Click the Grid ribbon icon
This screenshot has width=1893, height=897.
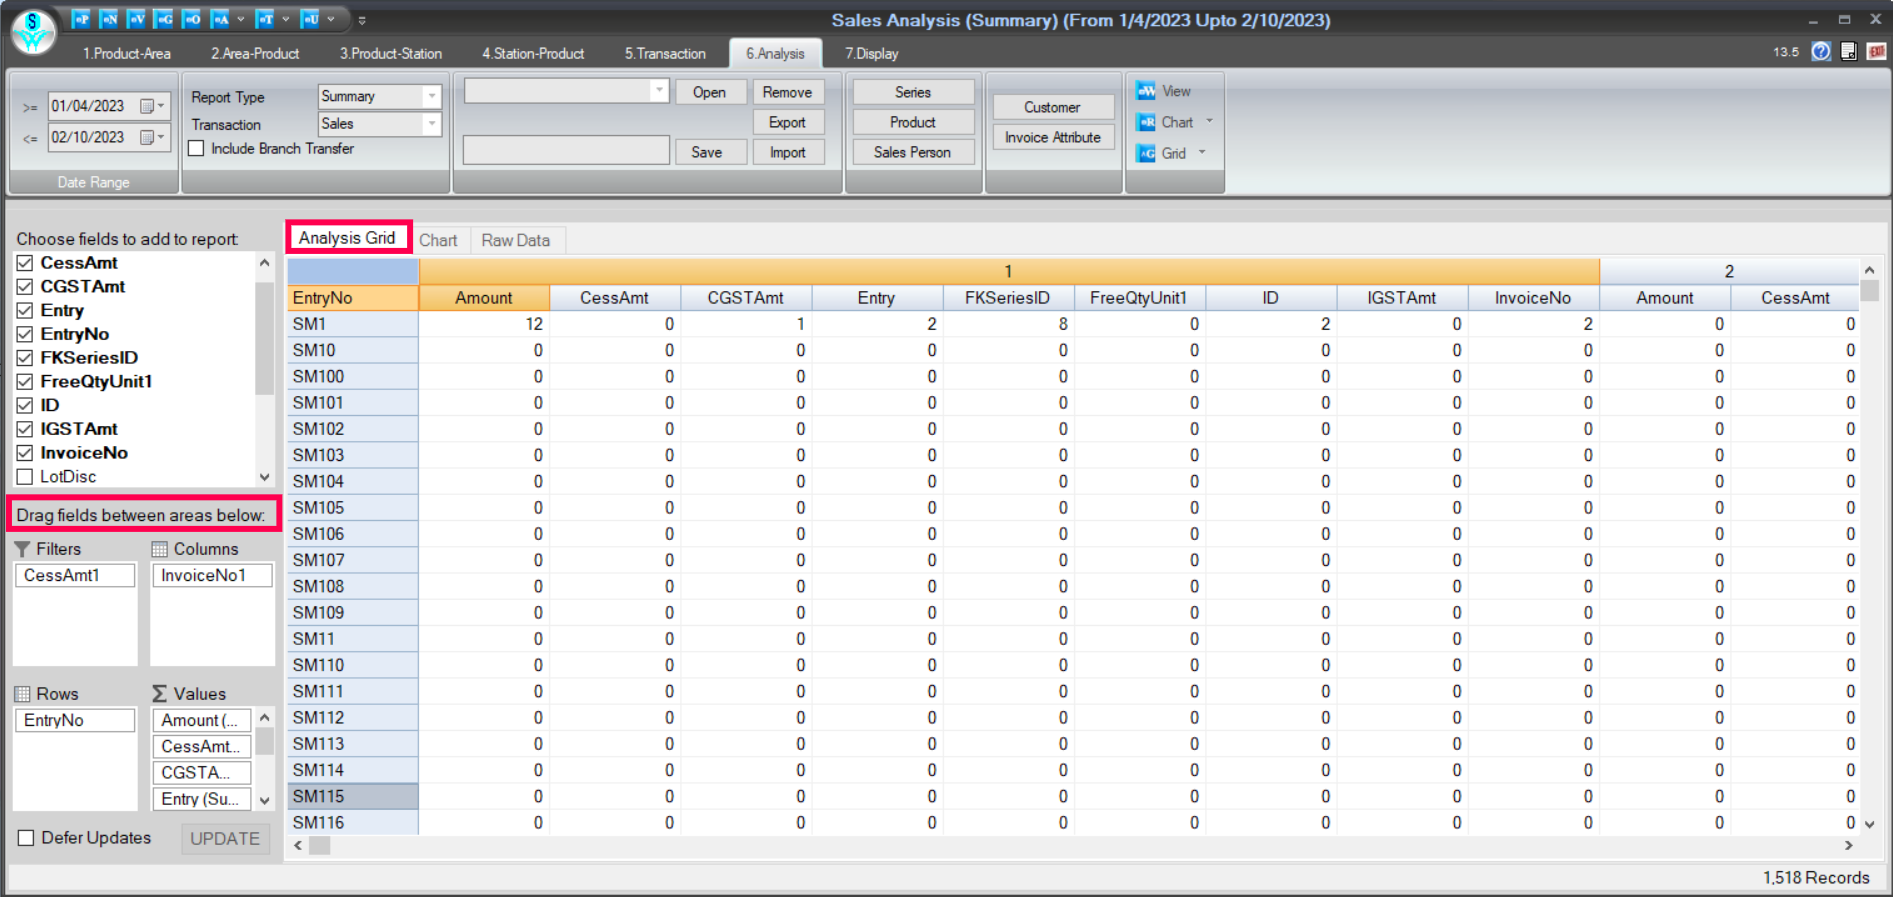(1146, 153)
